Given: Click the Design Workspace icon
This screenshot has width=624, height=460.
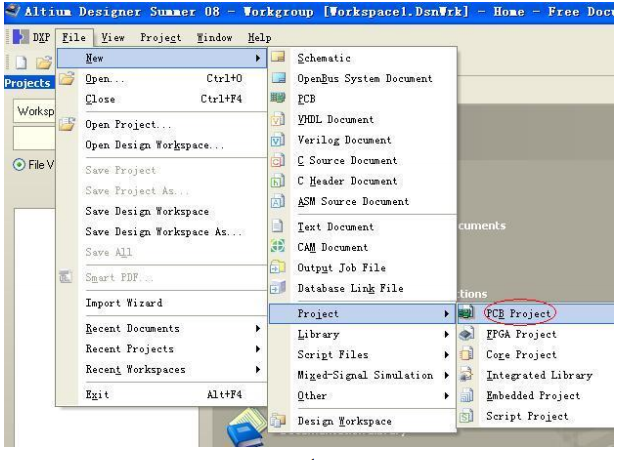Looking at the screenshot, I should [x=278, y=420].
